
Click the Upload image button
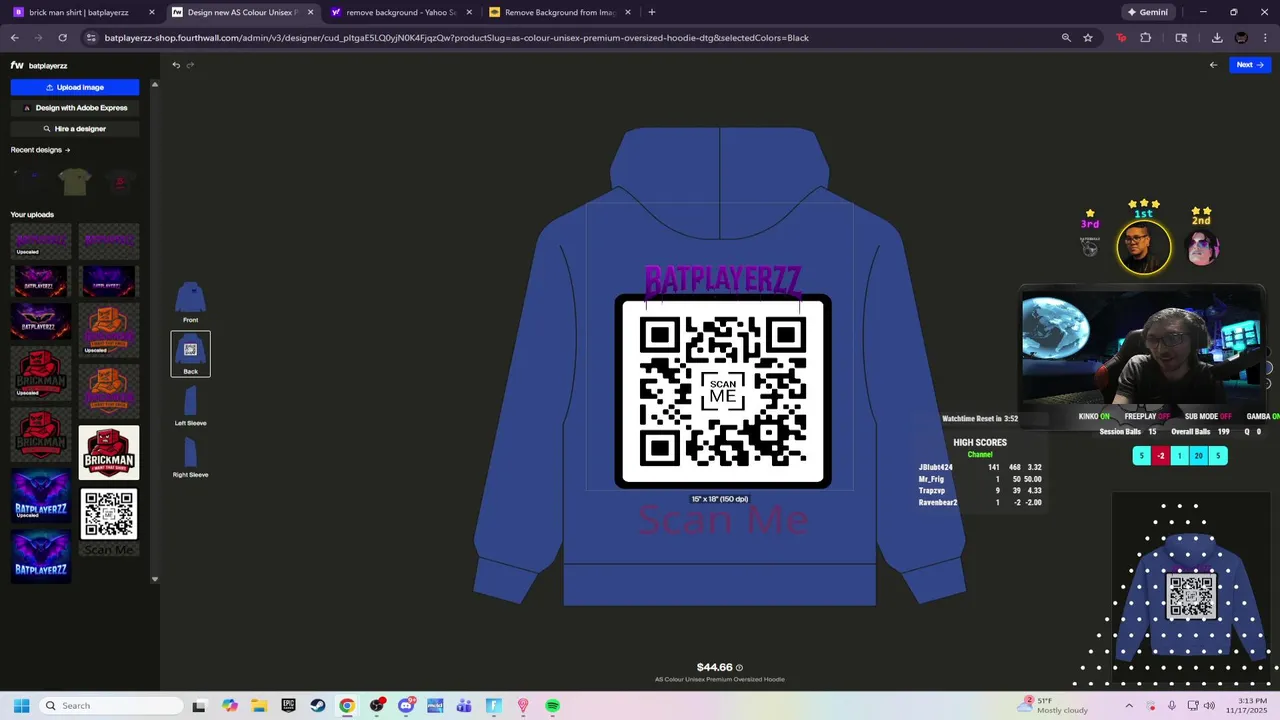[75, 87]
